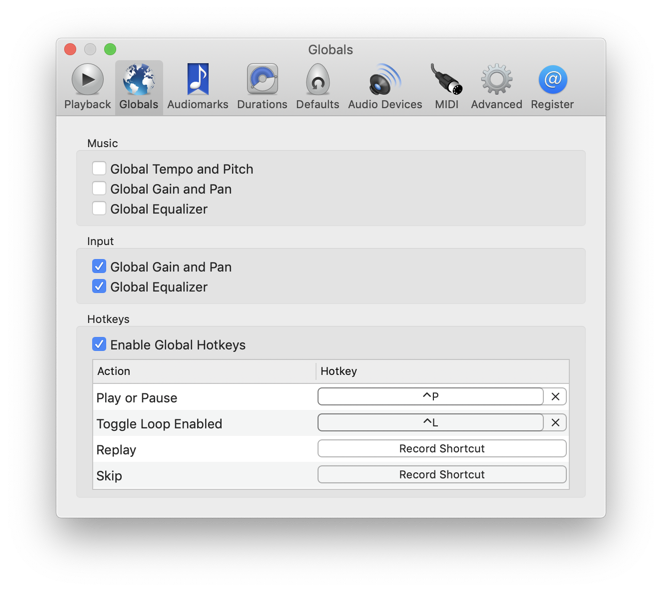Open Audio Devices settings
This screenshot has width=662, height=592.
coord(385,86)
